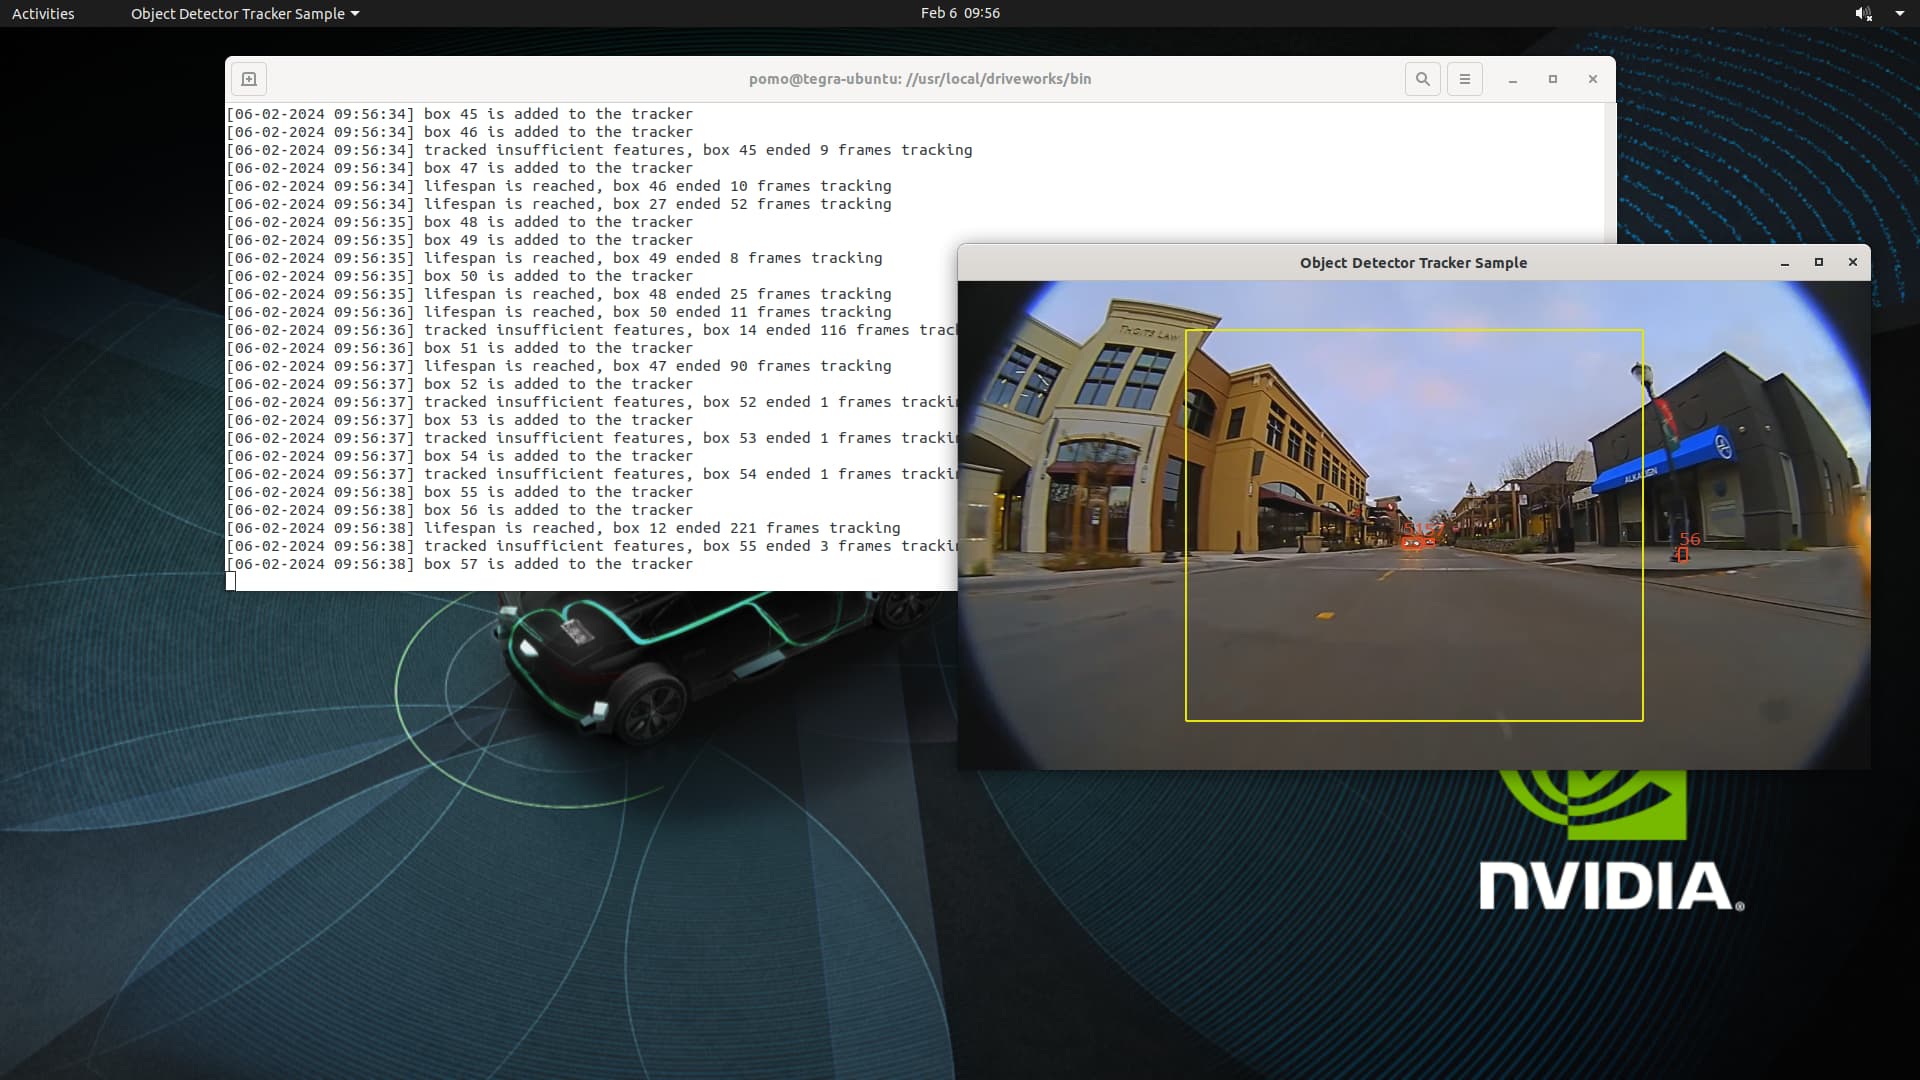Viewport: 1920px width, 1080px height.
Task: Close the Object Detector Tracker Sample window
Action: coord(1853,262)
